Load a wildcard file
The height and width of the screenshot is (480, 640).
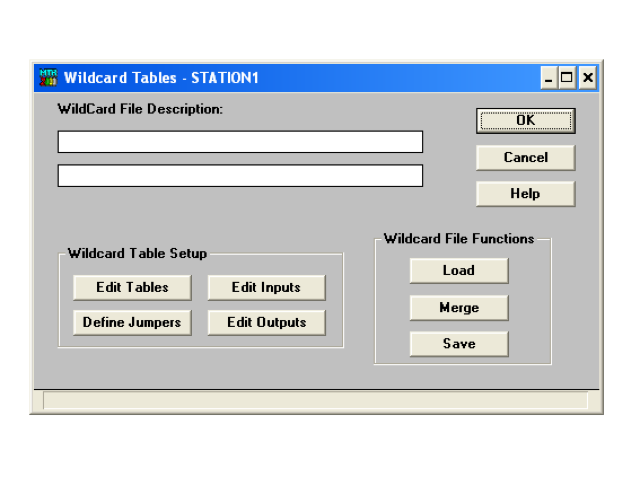[x=459, y=271]
